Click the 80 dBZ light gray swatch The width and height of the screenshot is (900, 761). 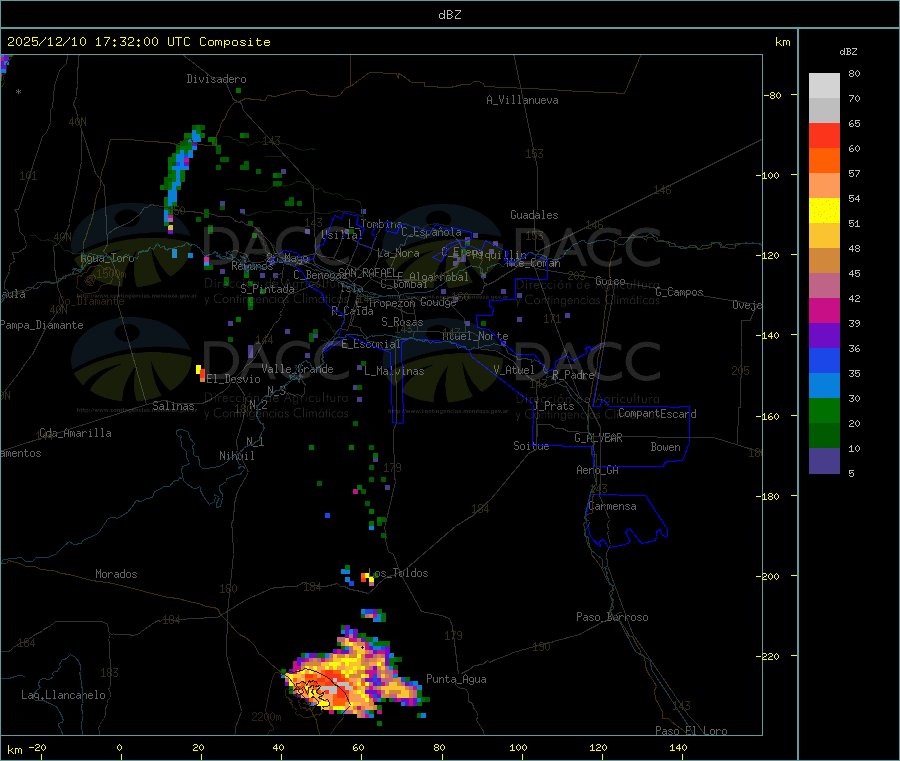(x=824, y=86)
